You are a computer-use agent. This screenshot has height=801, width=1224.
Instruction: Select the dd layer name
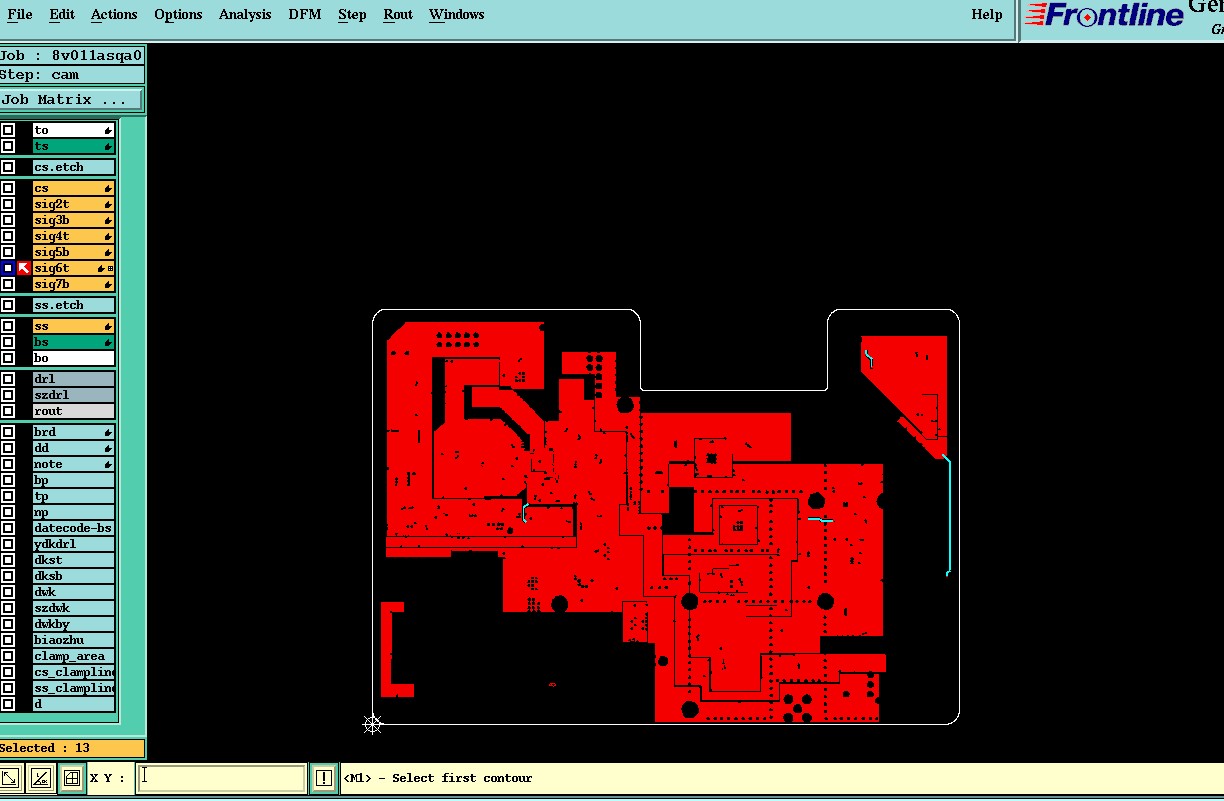point(73,448)
